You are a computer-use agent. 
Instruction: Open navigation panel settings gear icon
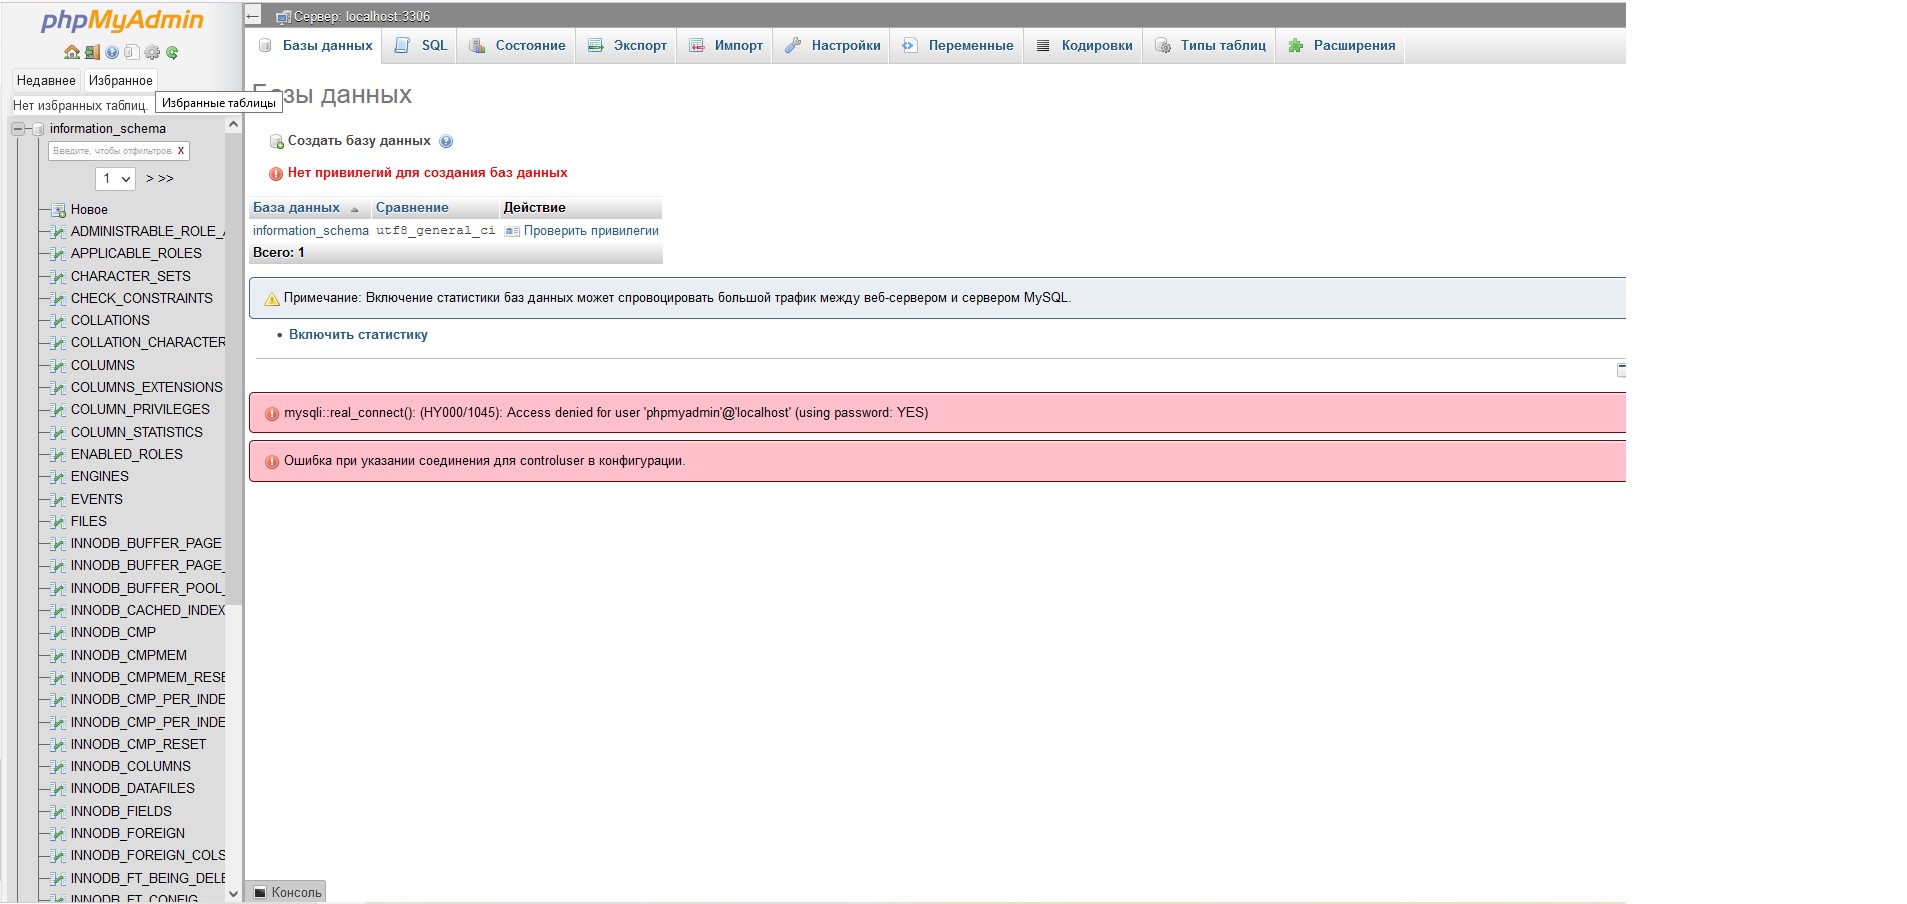(152, 53)
